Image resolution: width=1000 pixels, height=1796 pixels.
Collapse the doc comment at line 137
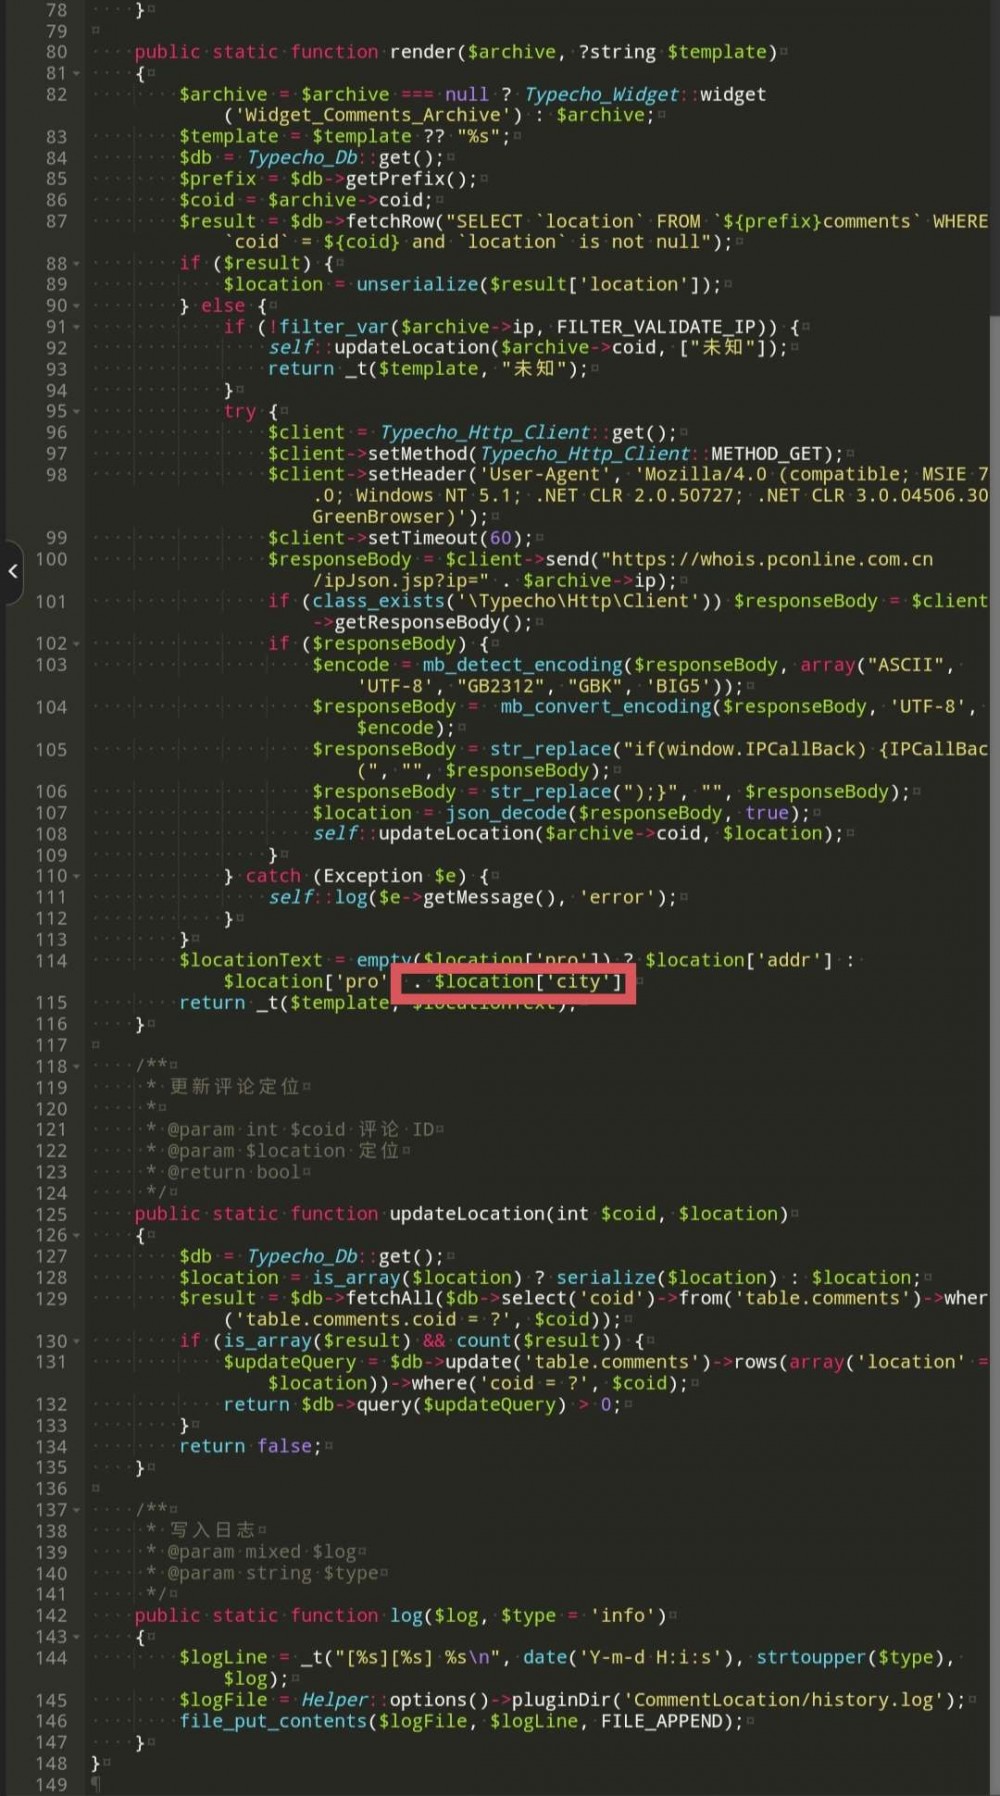77,1510
